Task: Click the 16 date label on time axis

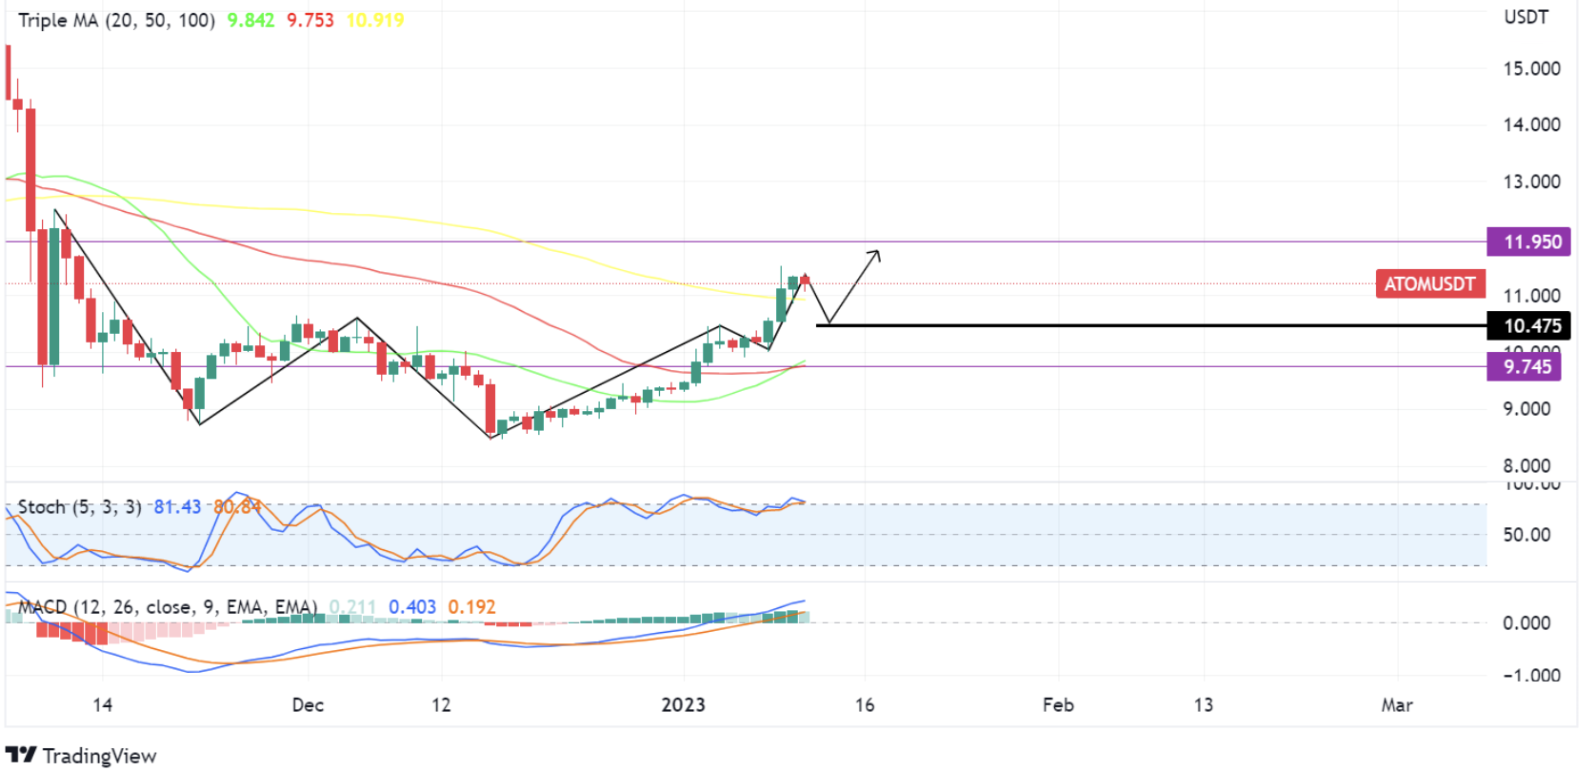Action: click(x=864, y=705)
